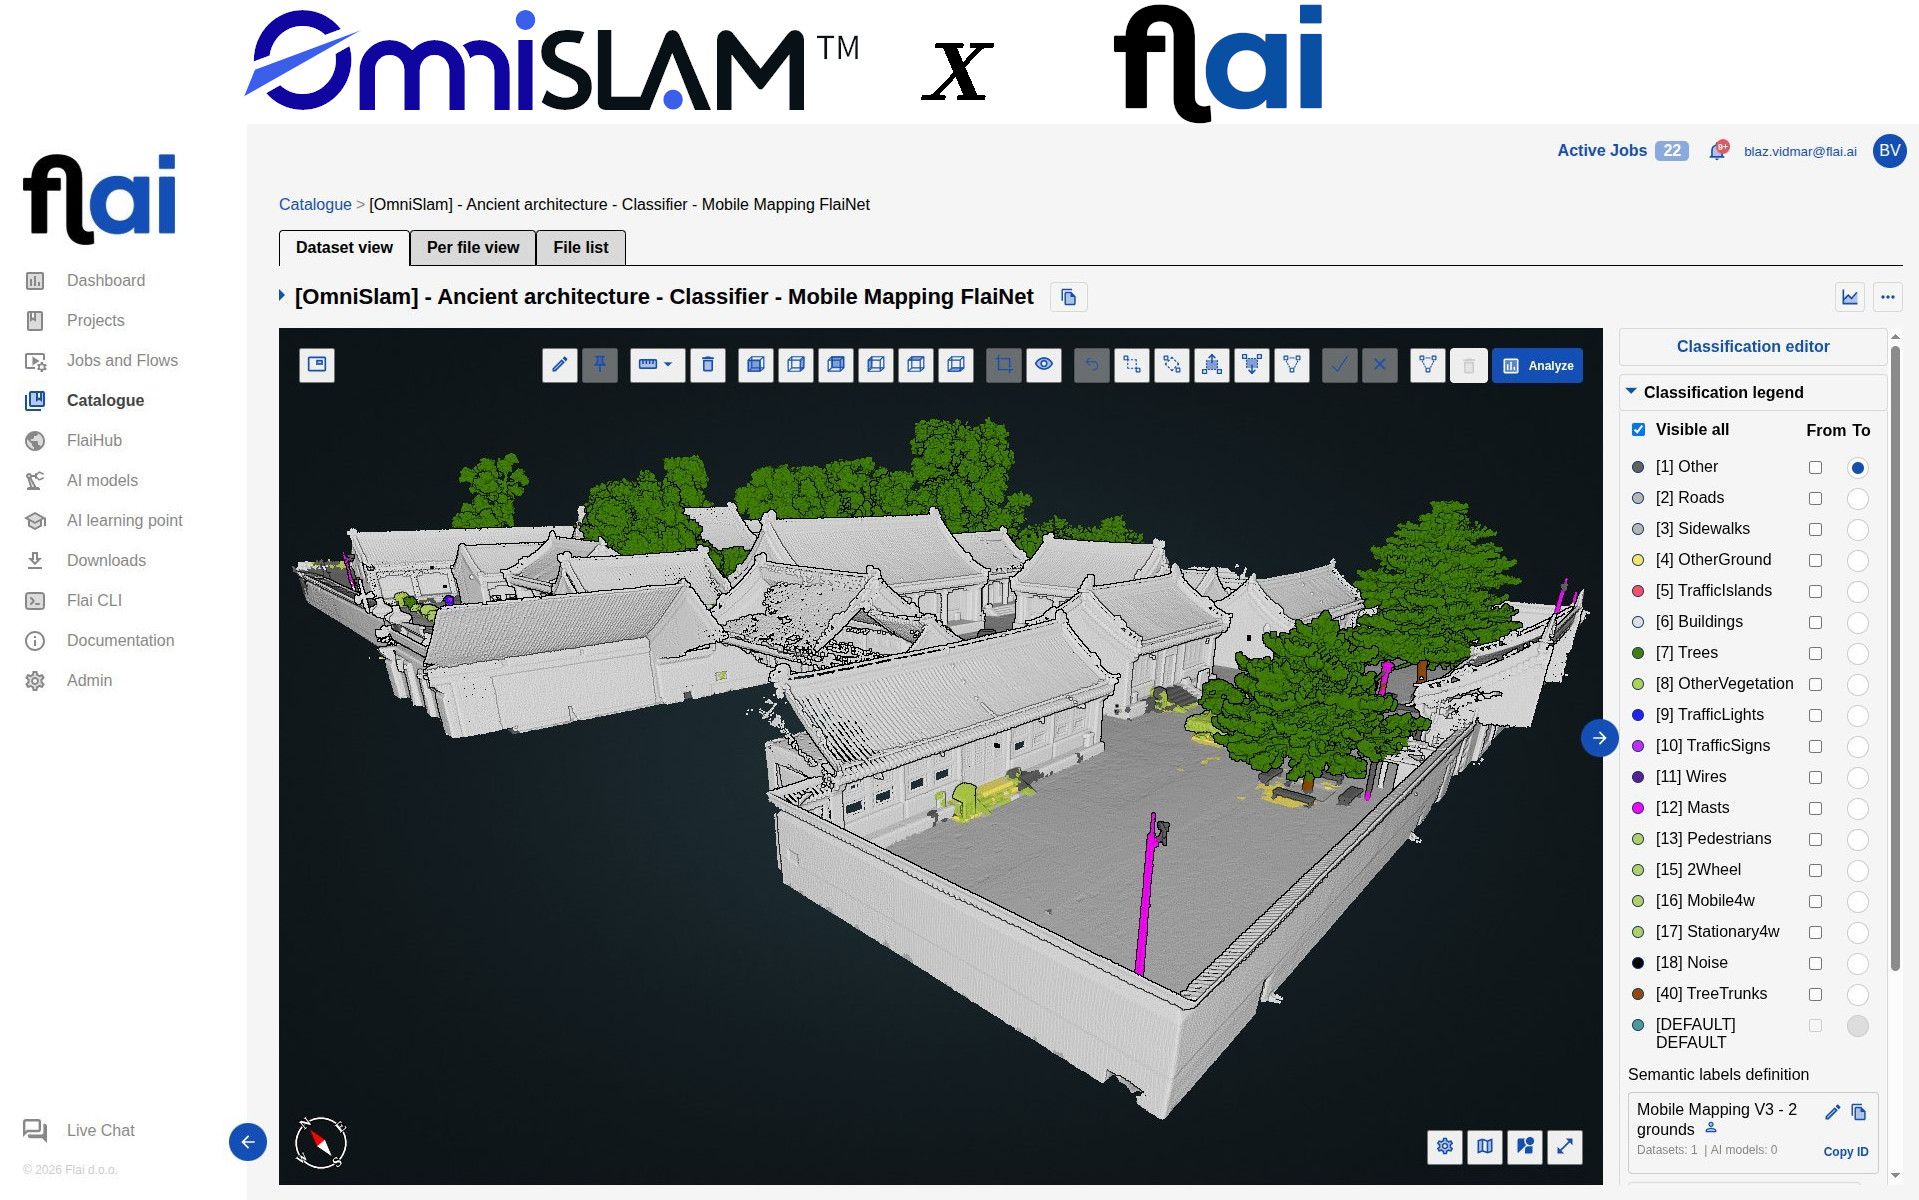The height and width of the screenshot is (1200, 1919).
Task: Select the To radio for TreeTrunks
Action: (1857, 994)
